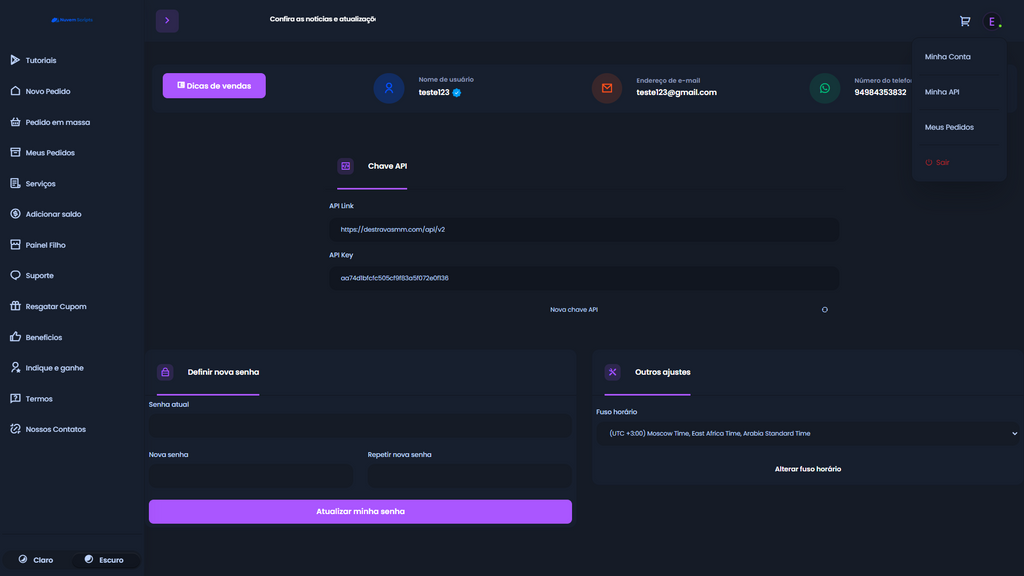The width and height of the screenshot is (1024, 576).
Task: Switch to Escuro dark theme
Action: coord(105,560)
